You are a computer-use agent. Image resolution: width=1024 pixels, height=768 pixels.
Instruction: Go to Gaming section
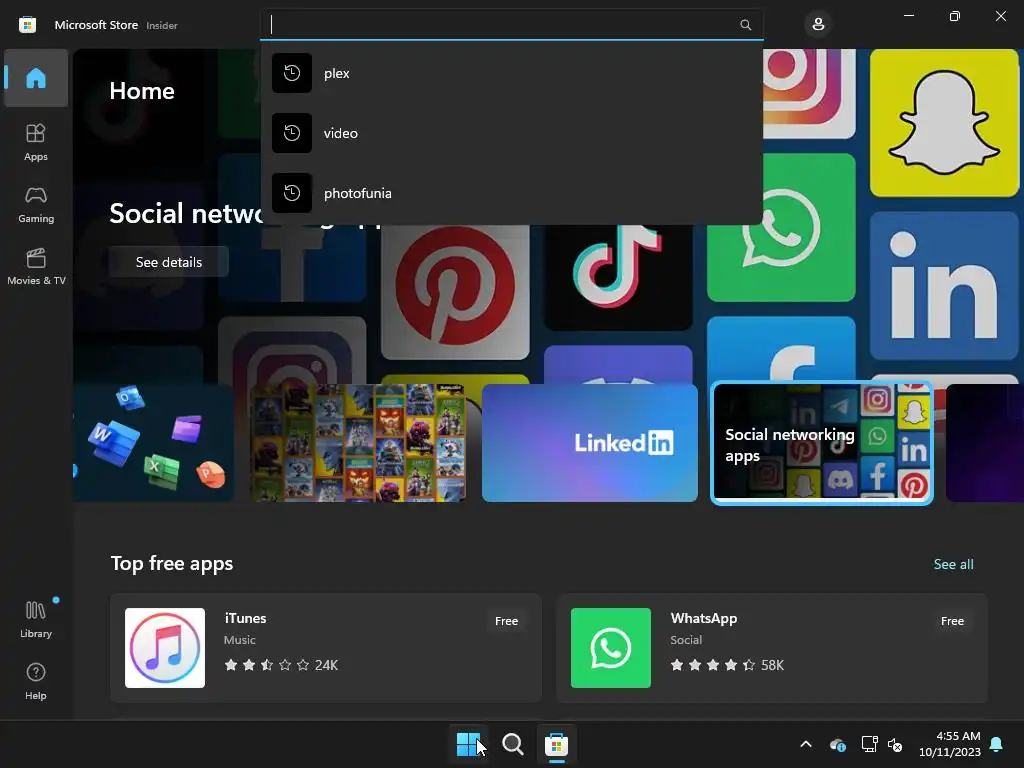tap(36, 204)
